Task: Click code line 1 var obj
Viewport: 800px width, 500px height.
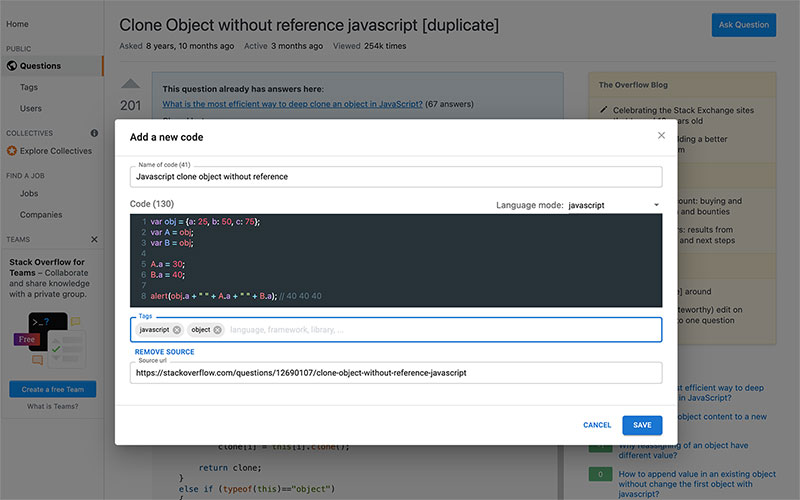Action: 205,222
